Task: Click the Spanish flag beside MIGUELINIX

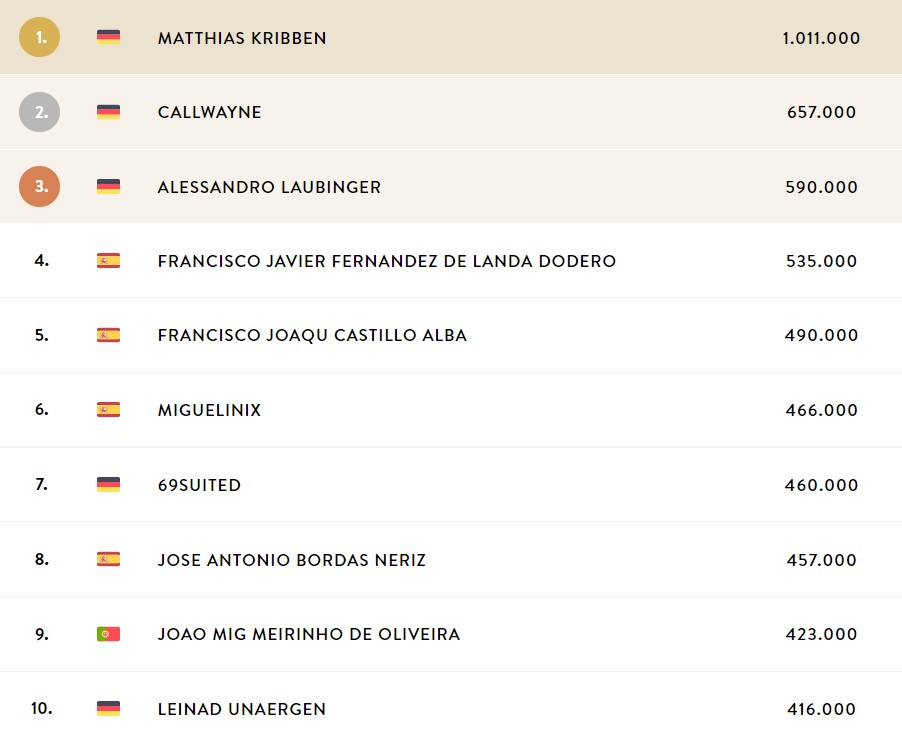Action: [x=108, y=410]
